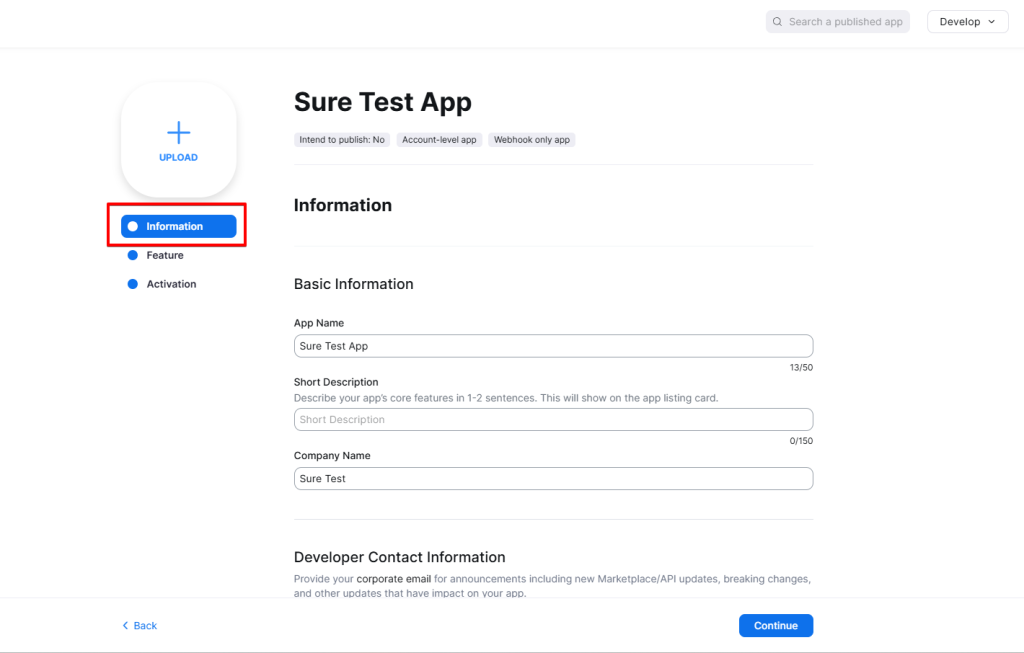Click the Back chevron arrow icon

(125, 626)
